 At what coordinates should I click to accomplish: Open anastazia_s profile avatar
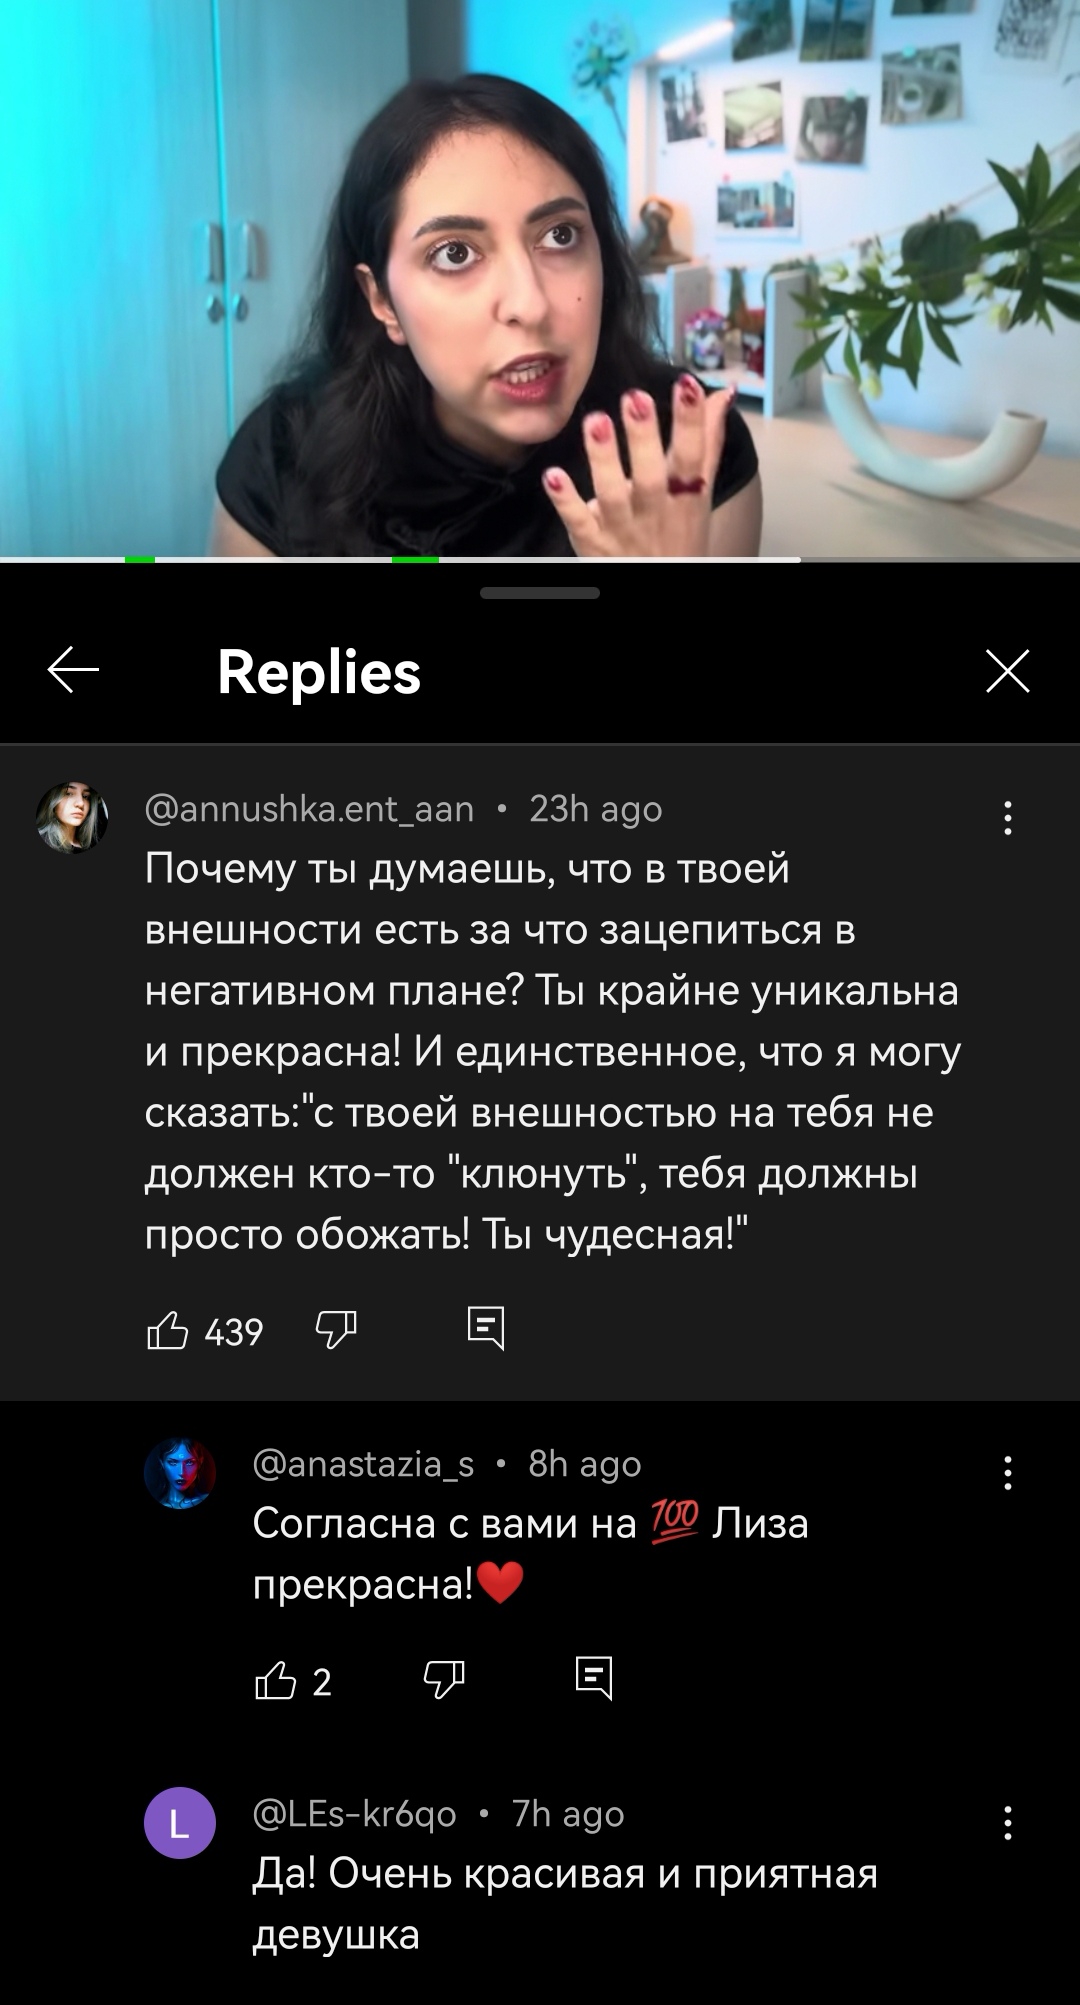pos(180,1473)
